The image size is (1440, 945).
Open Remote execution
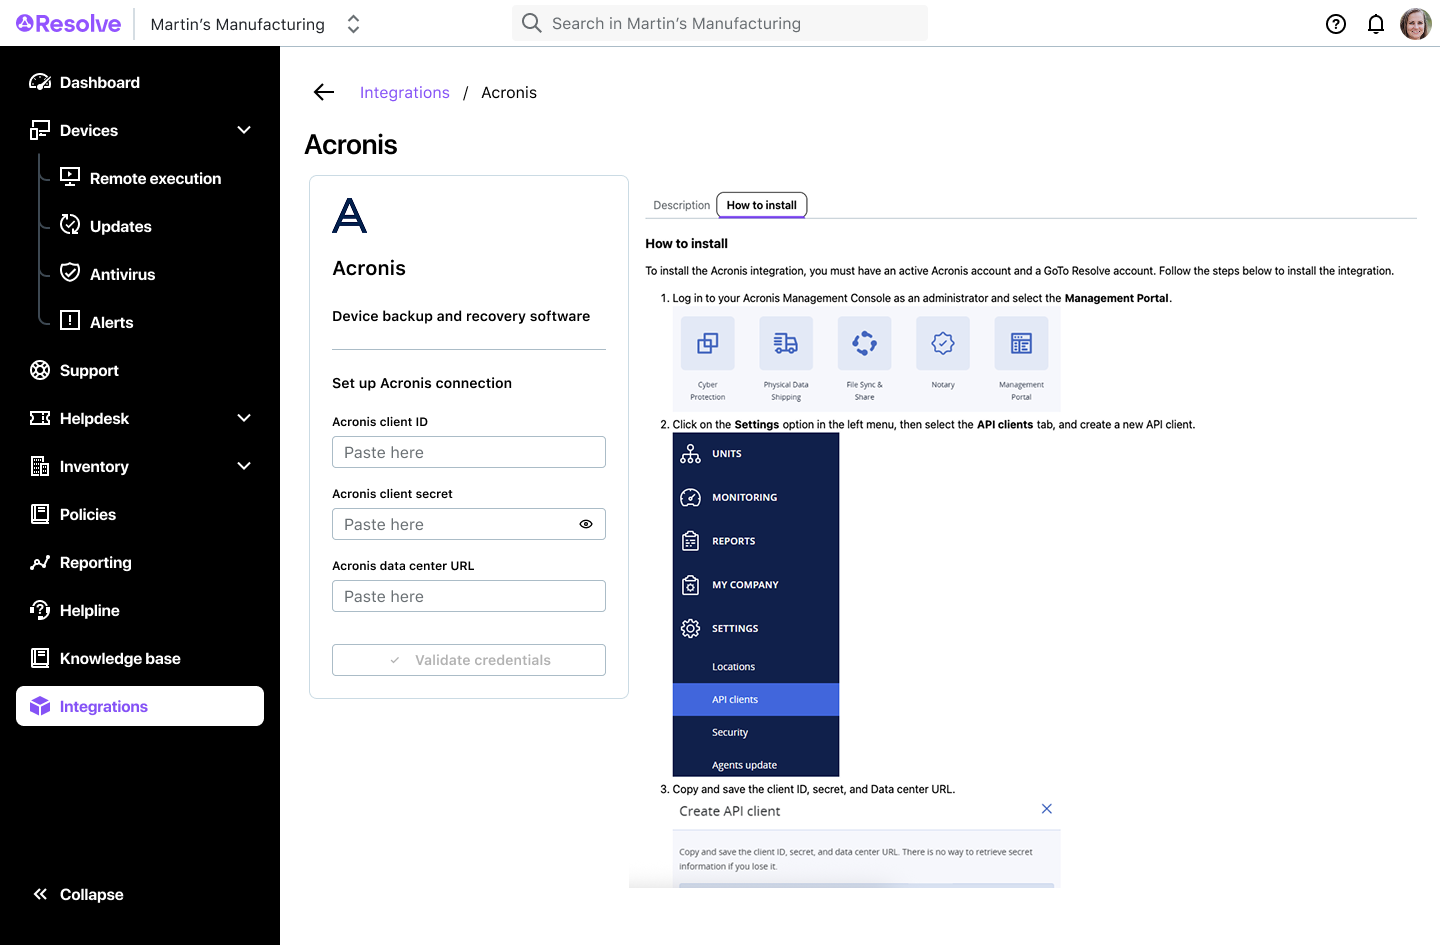155,178
